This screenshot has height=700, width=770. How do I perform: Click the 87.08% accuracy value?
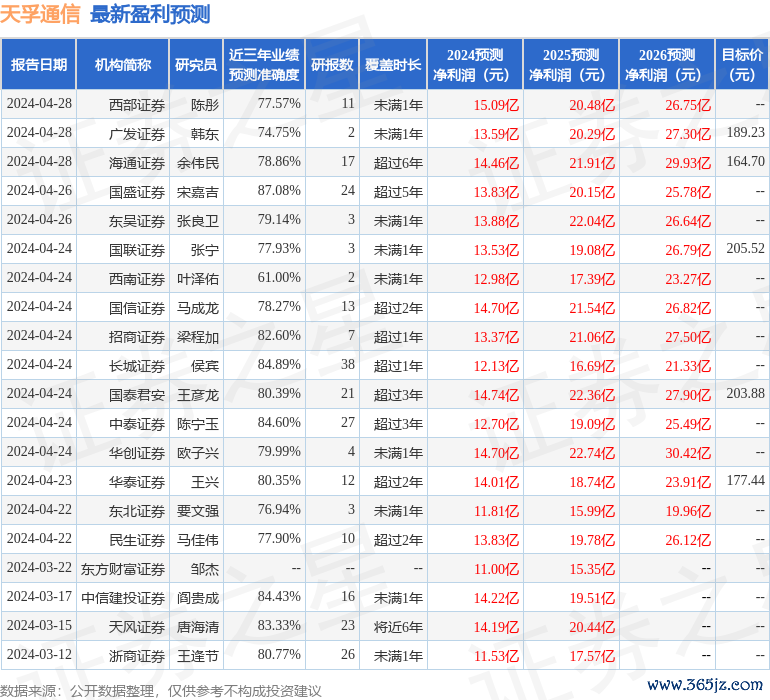pyautogui.click(x=279, y=190)
